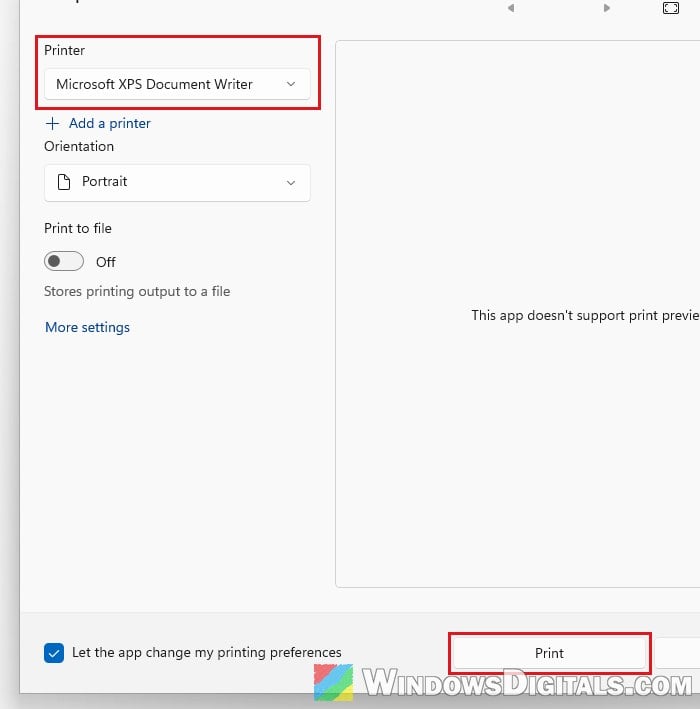Click the Stores printing output to a file text

[x=137, y=291]
